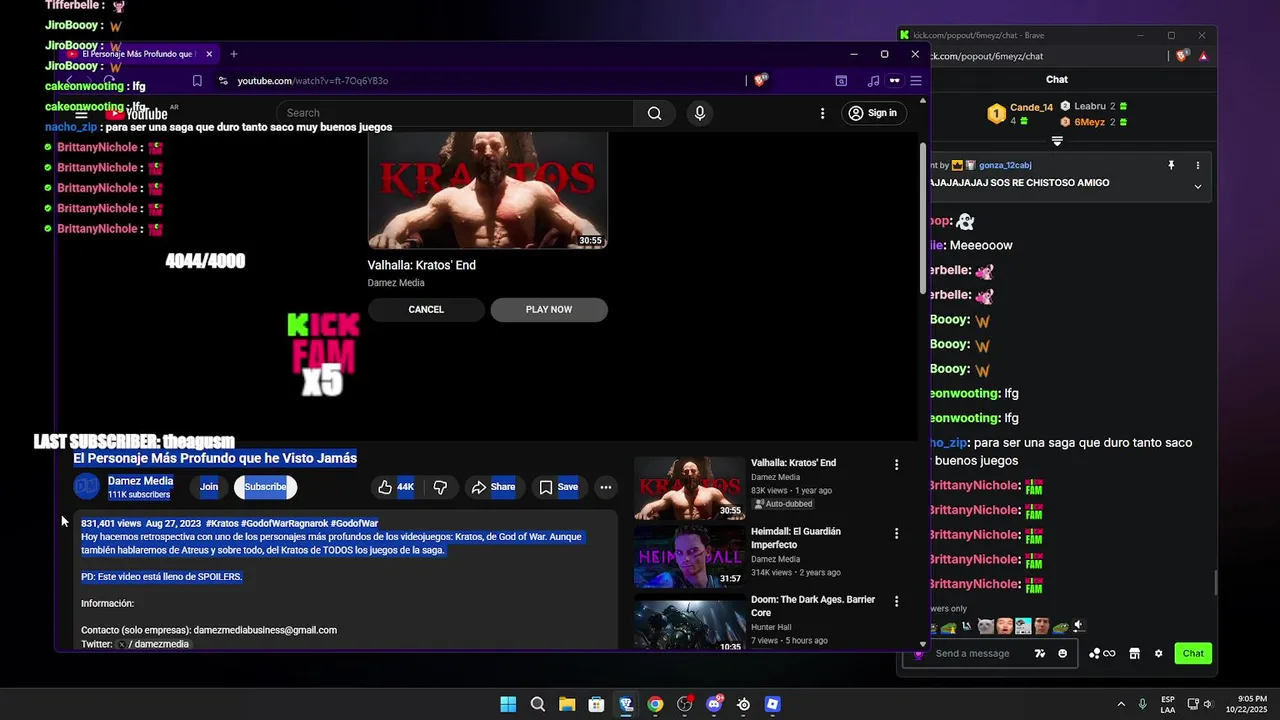Click gonza_12cabj username in pinned message
Screen dimensions: 1280x720
point(1005,165)
